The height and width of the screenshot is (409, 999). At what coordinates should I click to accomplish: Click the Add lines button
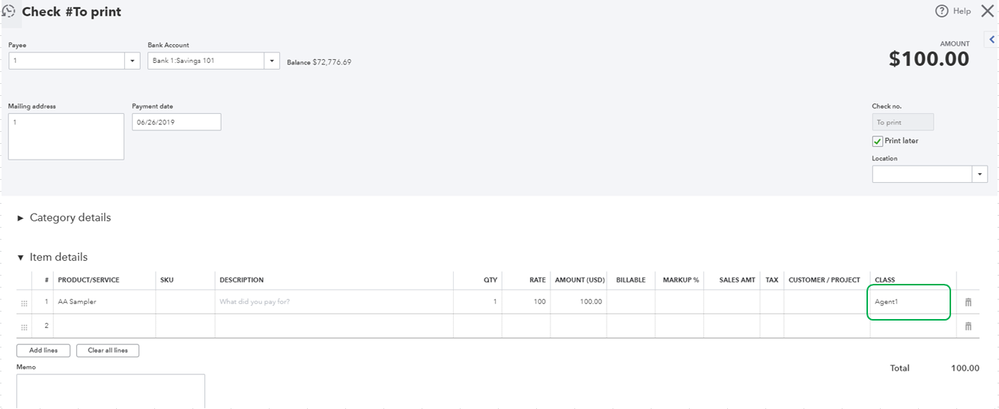tap(43, 350)
